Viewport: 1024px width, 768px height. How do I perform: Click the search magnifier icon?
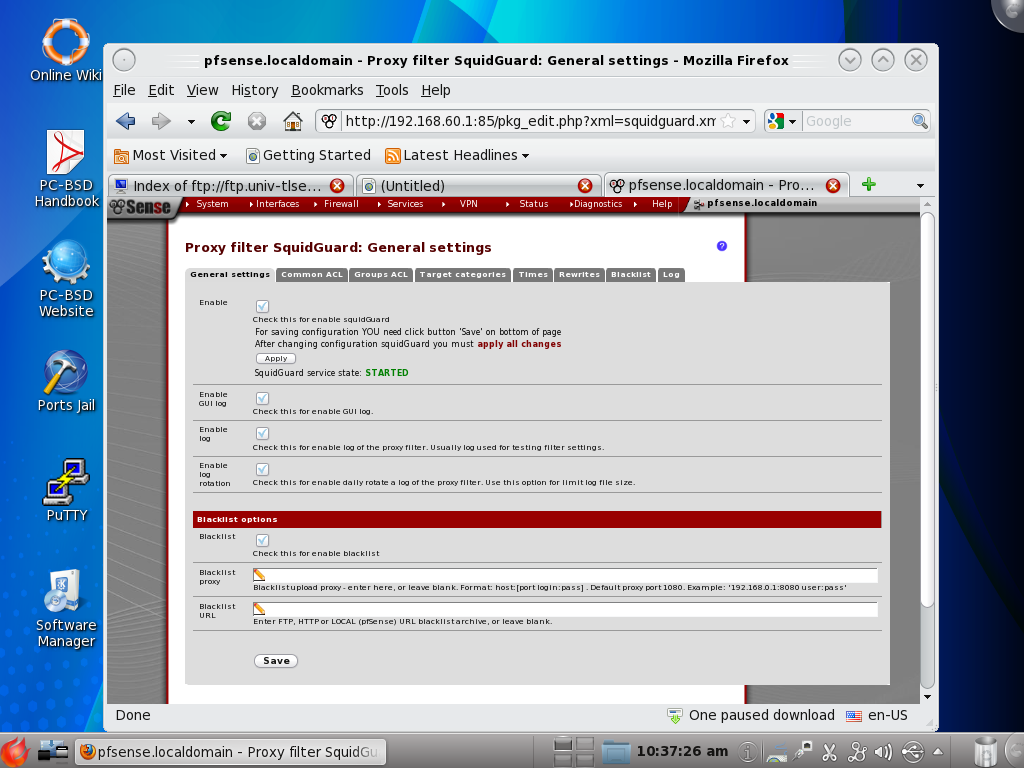tap(920, 121)
